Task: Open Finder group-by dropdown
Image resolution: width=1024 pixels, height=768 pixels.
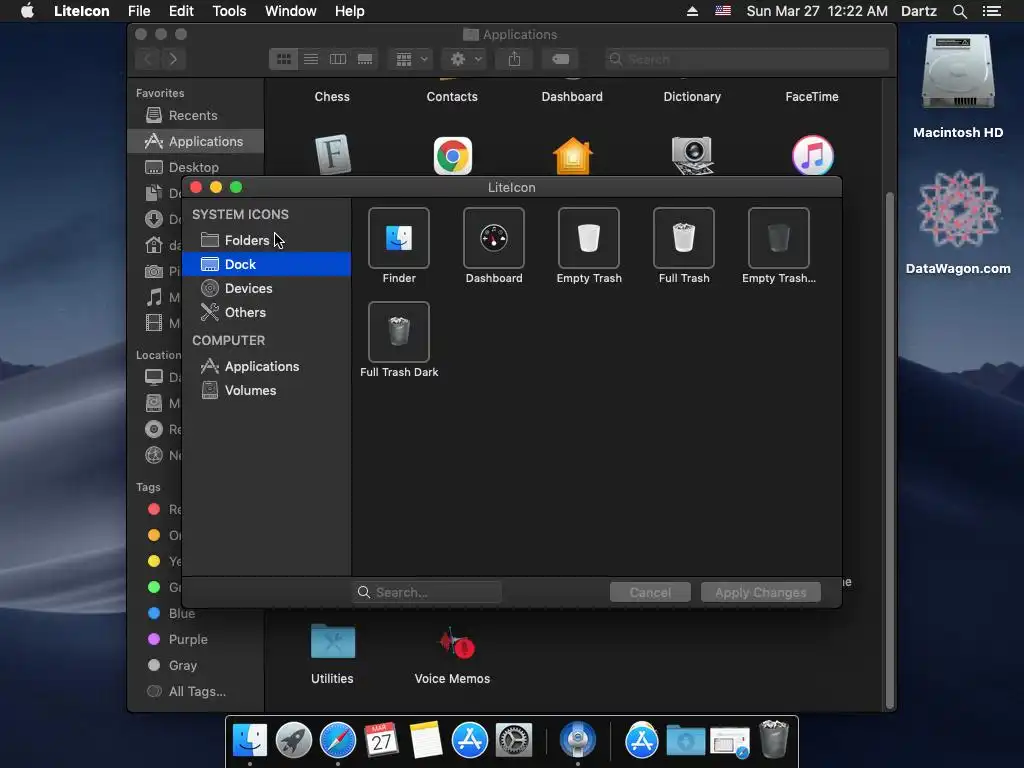Action: [x=411, y=59]
